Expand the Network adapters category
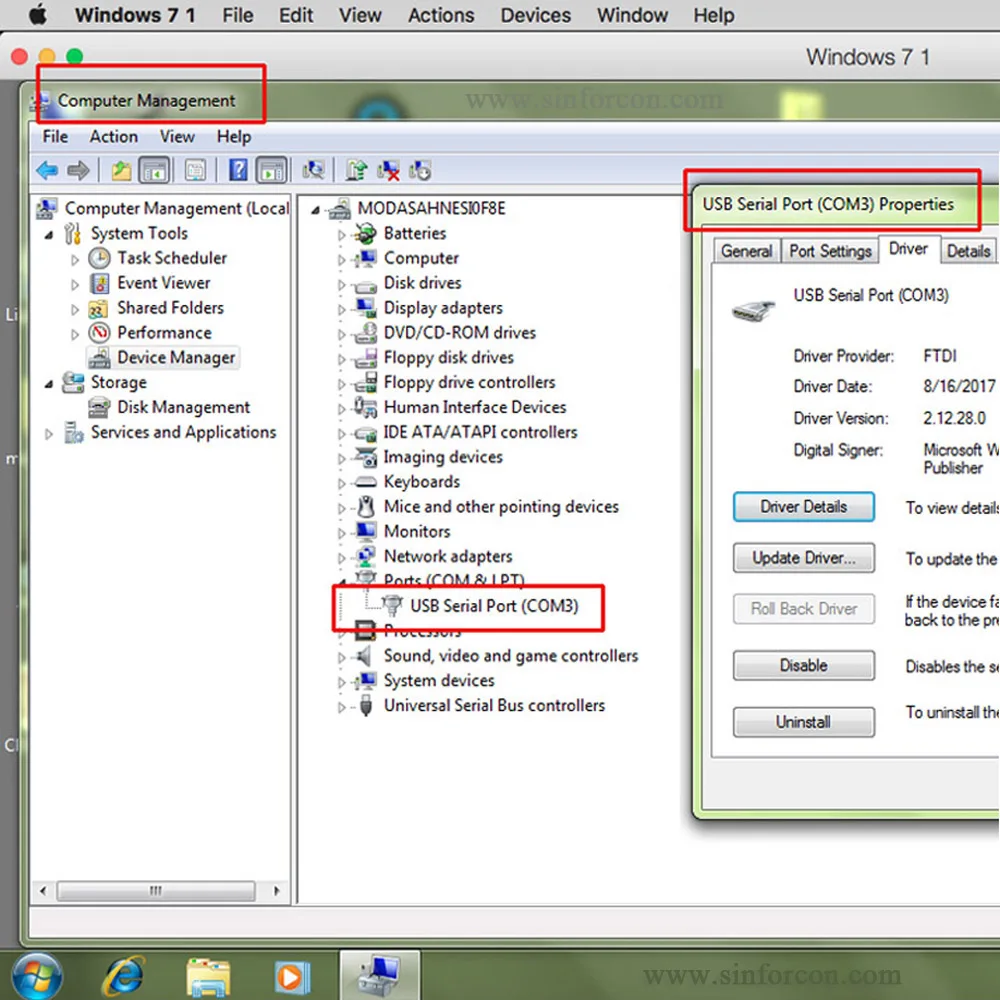The height and width of the screenshot is (1000, 1000). (x=342, y=558)
